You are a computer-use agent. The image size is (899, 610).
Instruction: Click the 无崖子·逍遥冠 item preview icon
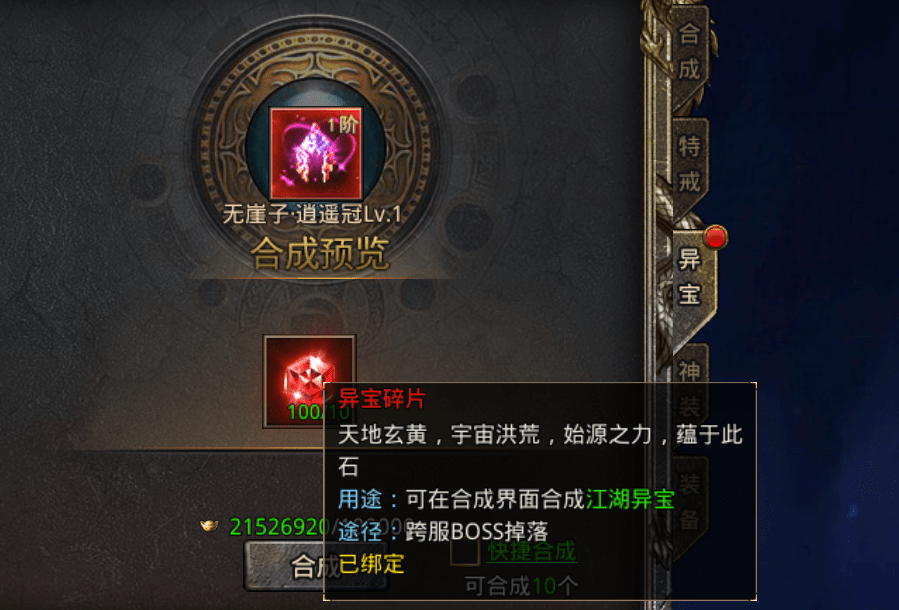[x=316, y=153]
